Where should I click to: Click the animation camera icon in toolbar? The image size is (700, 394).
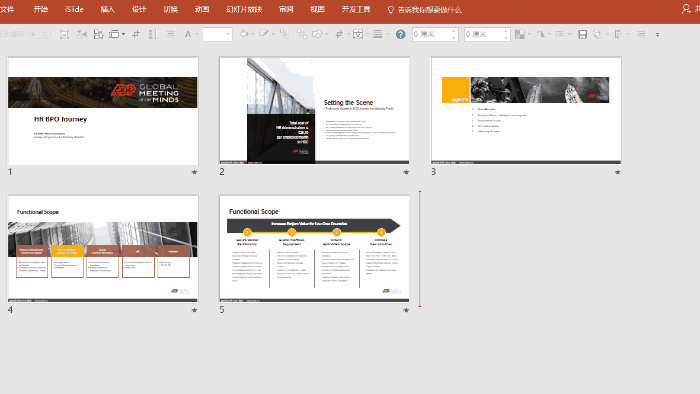[x=82, y=34]
